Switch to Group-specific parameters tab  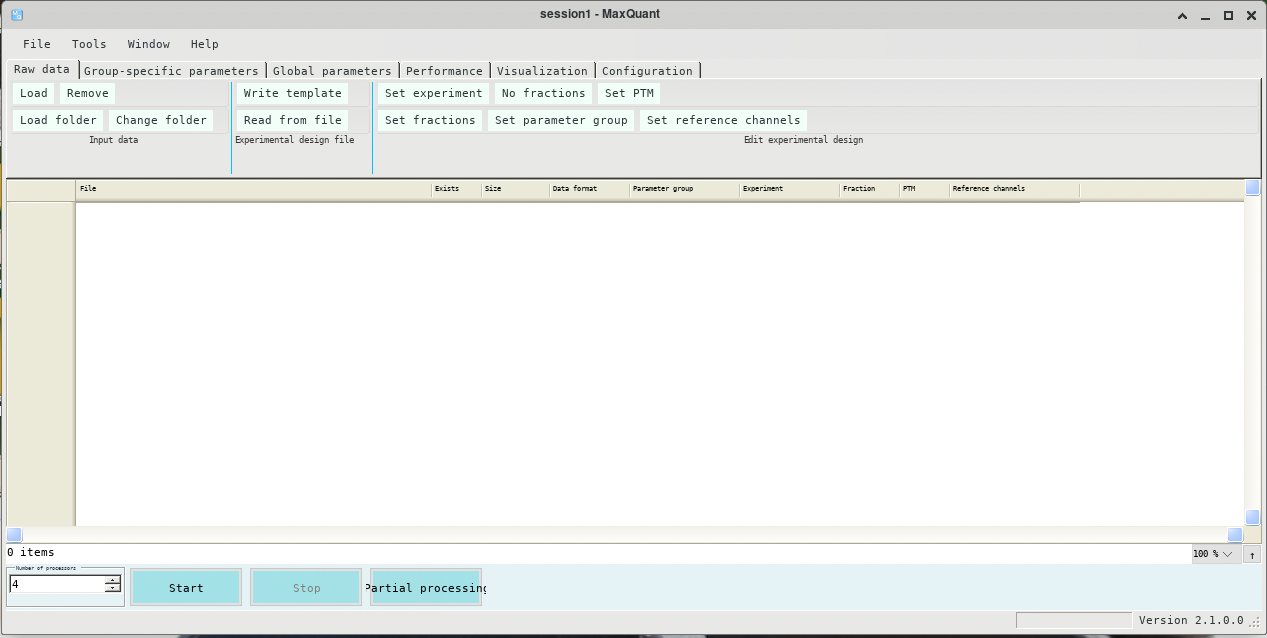point(172,71)
